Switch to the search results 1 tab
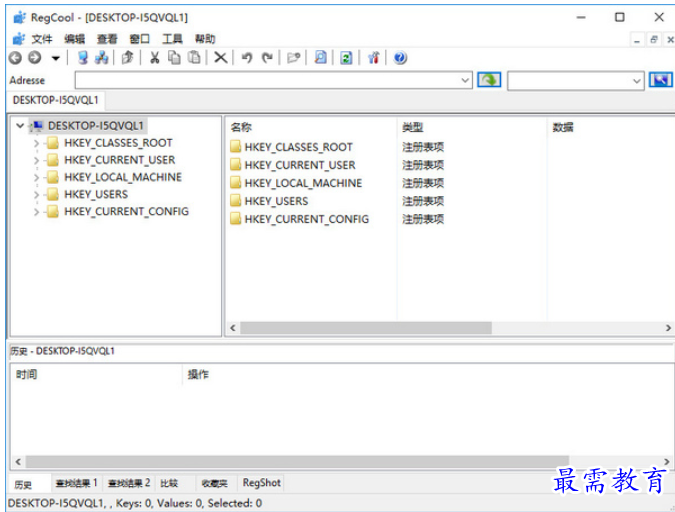 pyautogui.click(x=76, y=483)
